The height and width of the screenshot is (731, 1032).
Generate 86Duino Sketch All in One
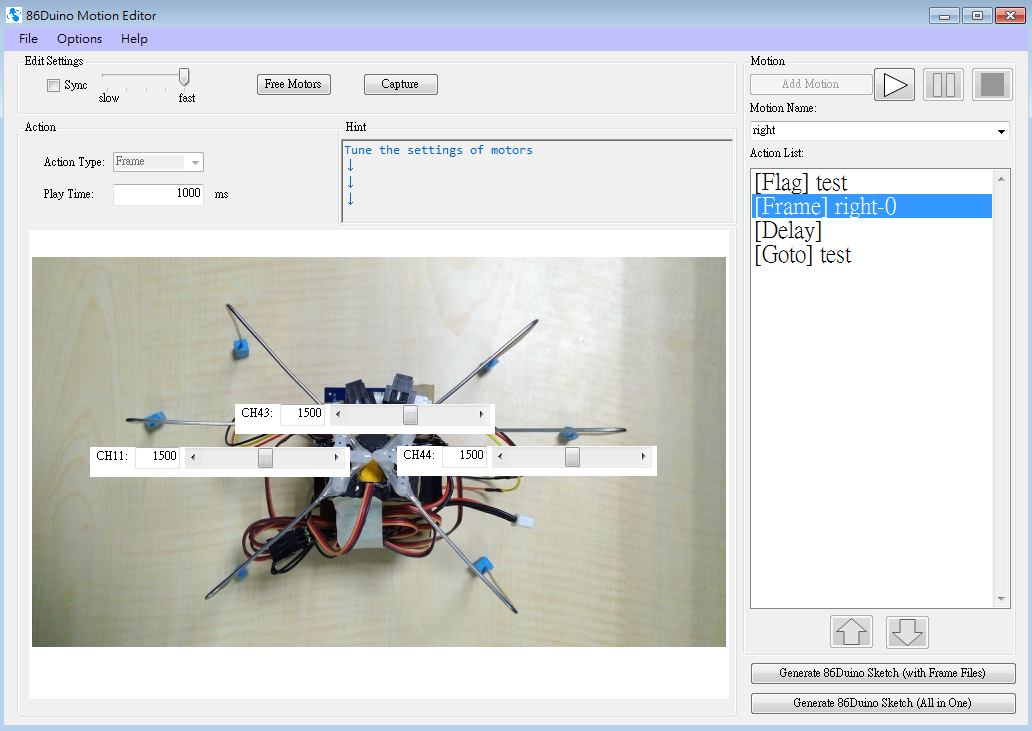click(x=883, y=703)
